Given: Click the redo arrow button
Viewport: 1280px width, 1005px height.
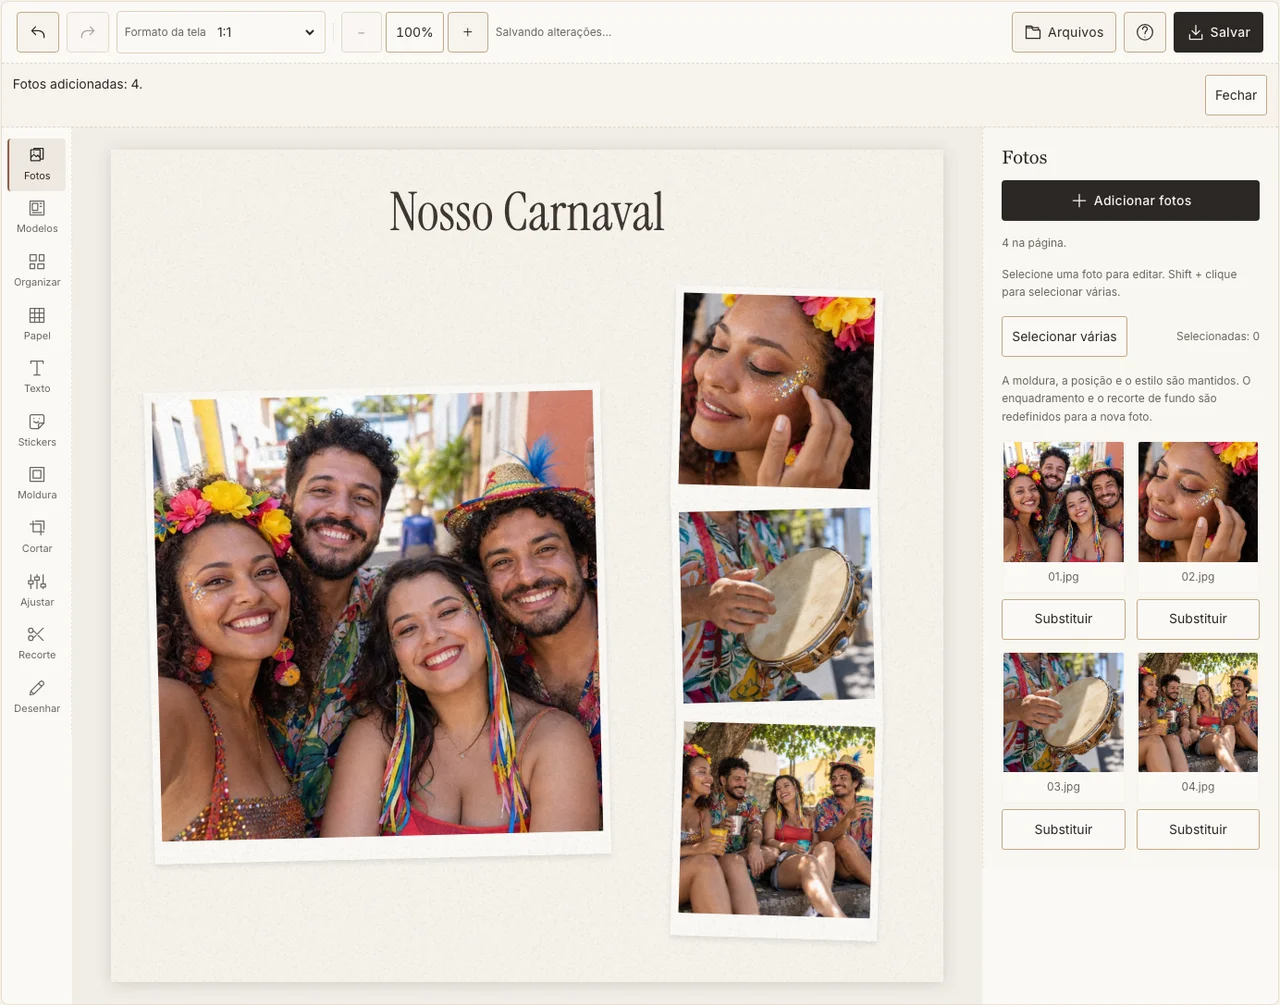Looking at the screenshot, I should (88, 32).
